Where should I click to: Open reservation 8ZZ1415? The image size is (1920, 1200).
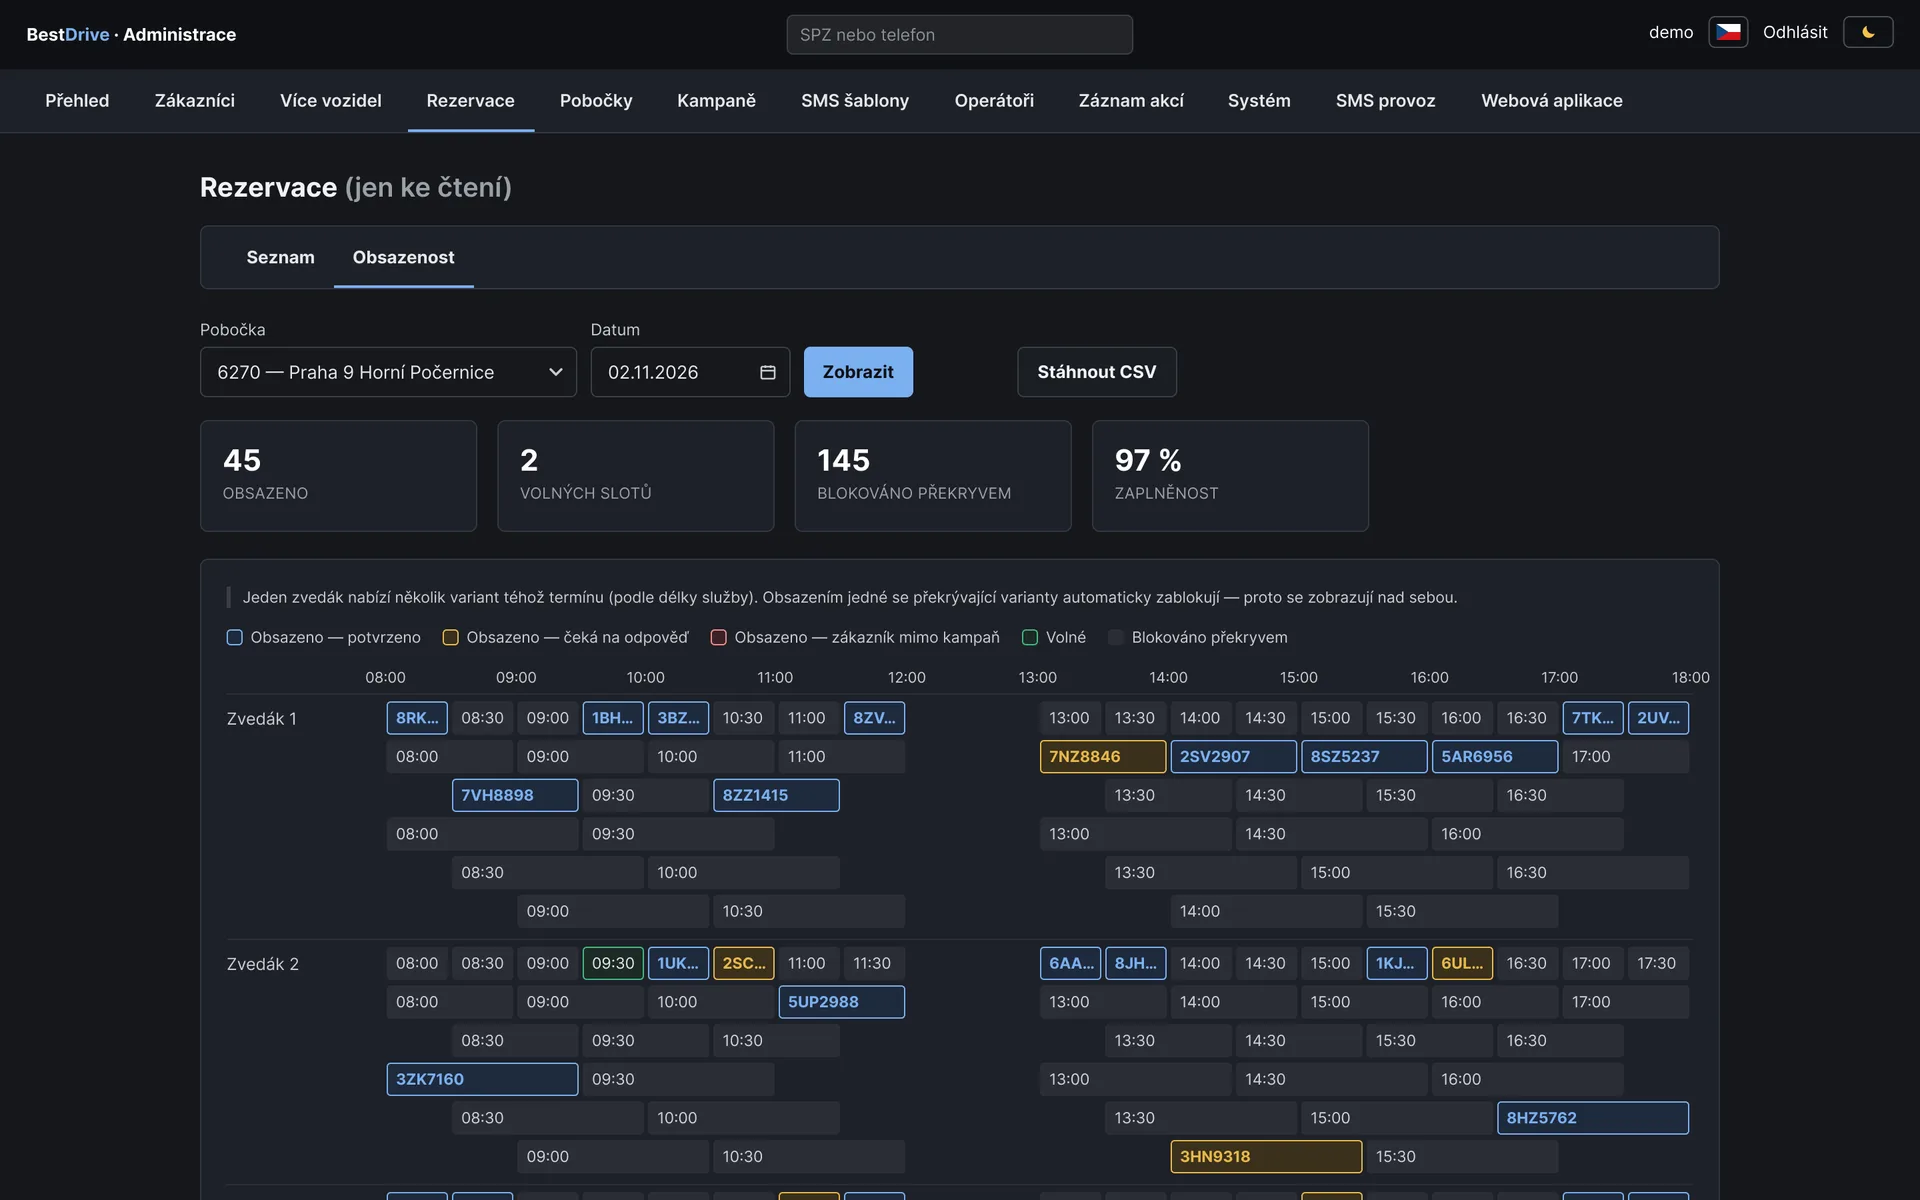click(776, 795)
